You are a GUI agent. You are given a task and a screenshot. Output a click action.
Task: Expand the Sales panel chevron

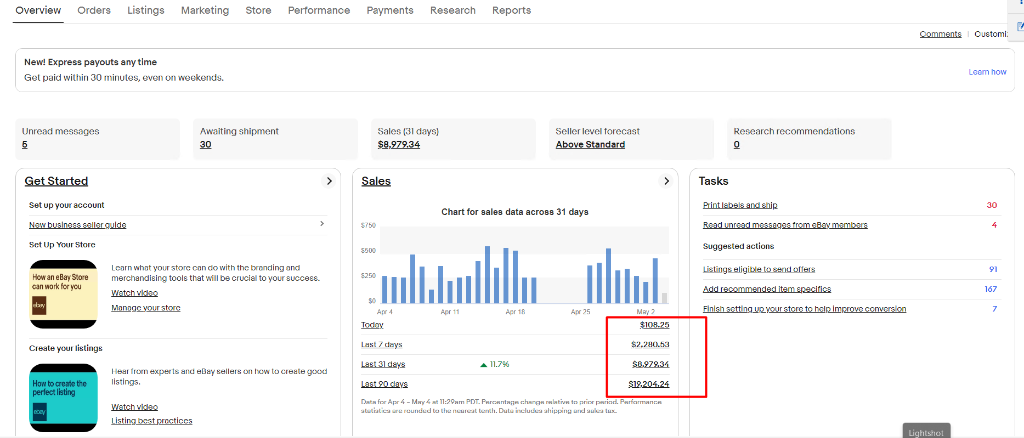(x=666, y=181)
